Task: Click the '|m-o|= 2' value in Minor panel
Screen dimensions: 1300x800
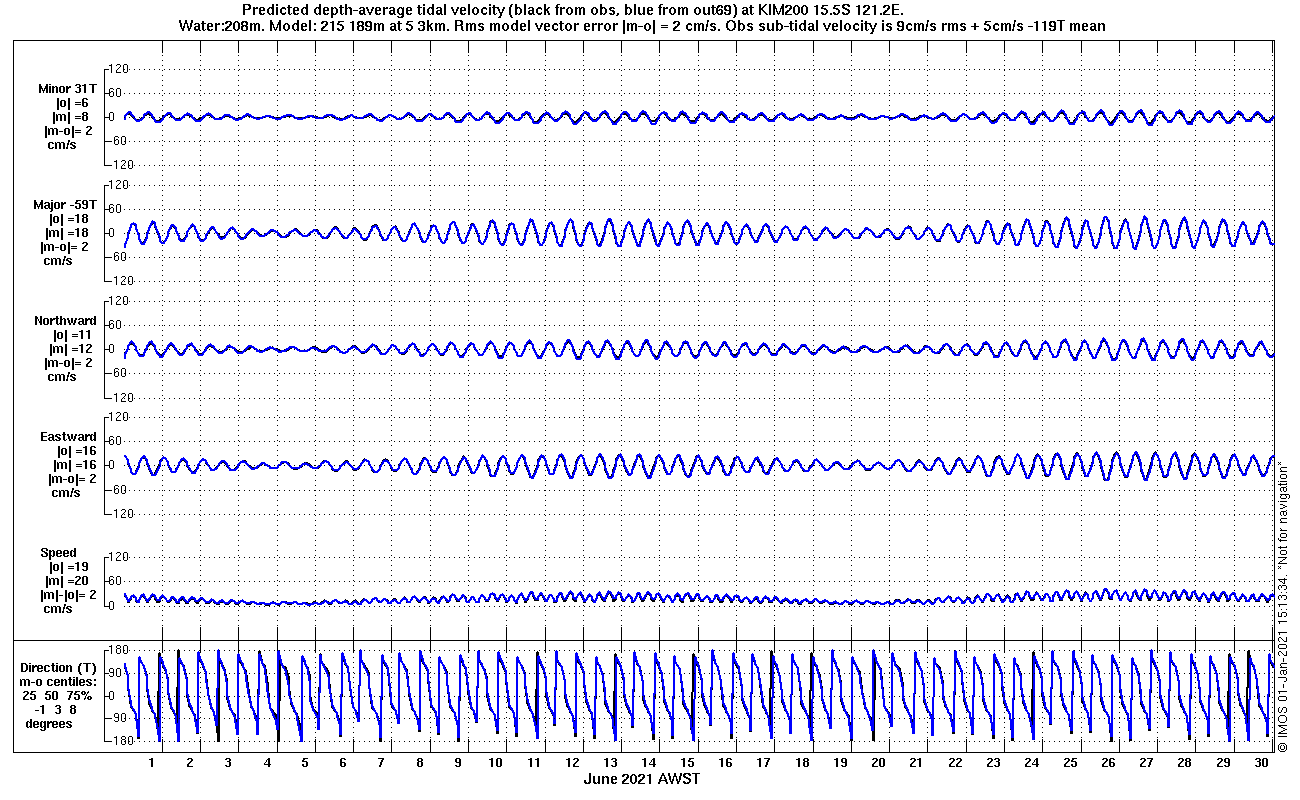Action: pos(68,131)
